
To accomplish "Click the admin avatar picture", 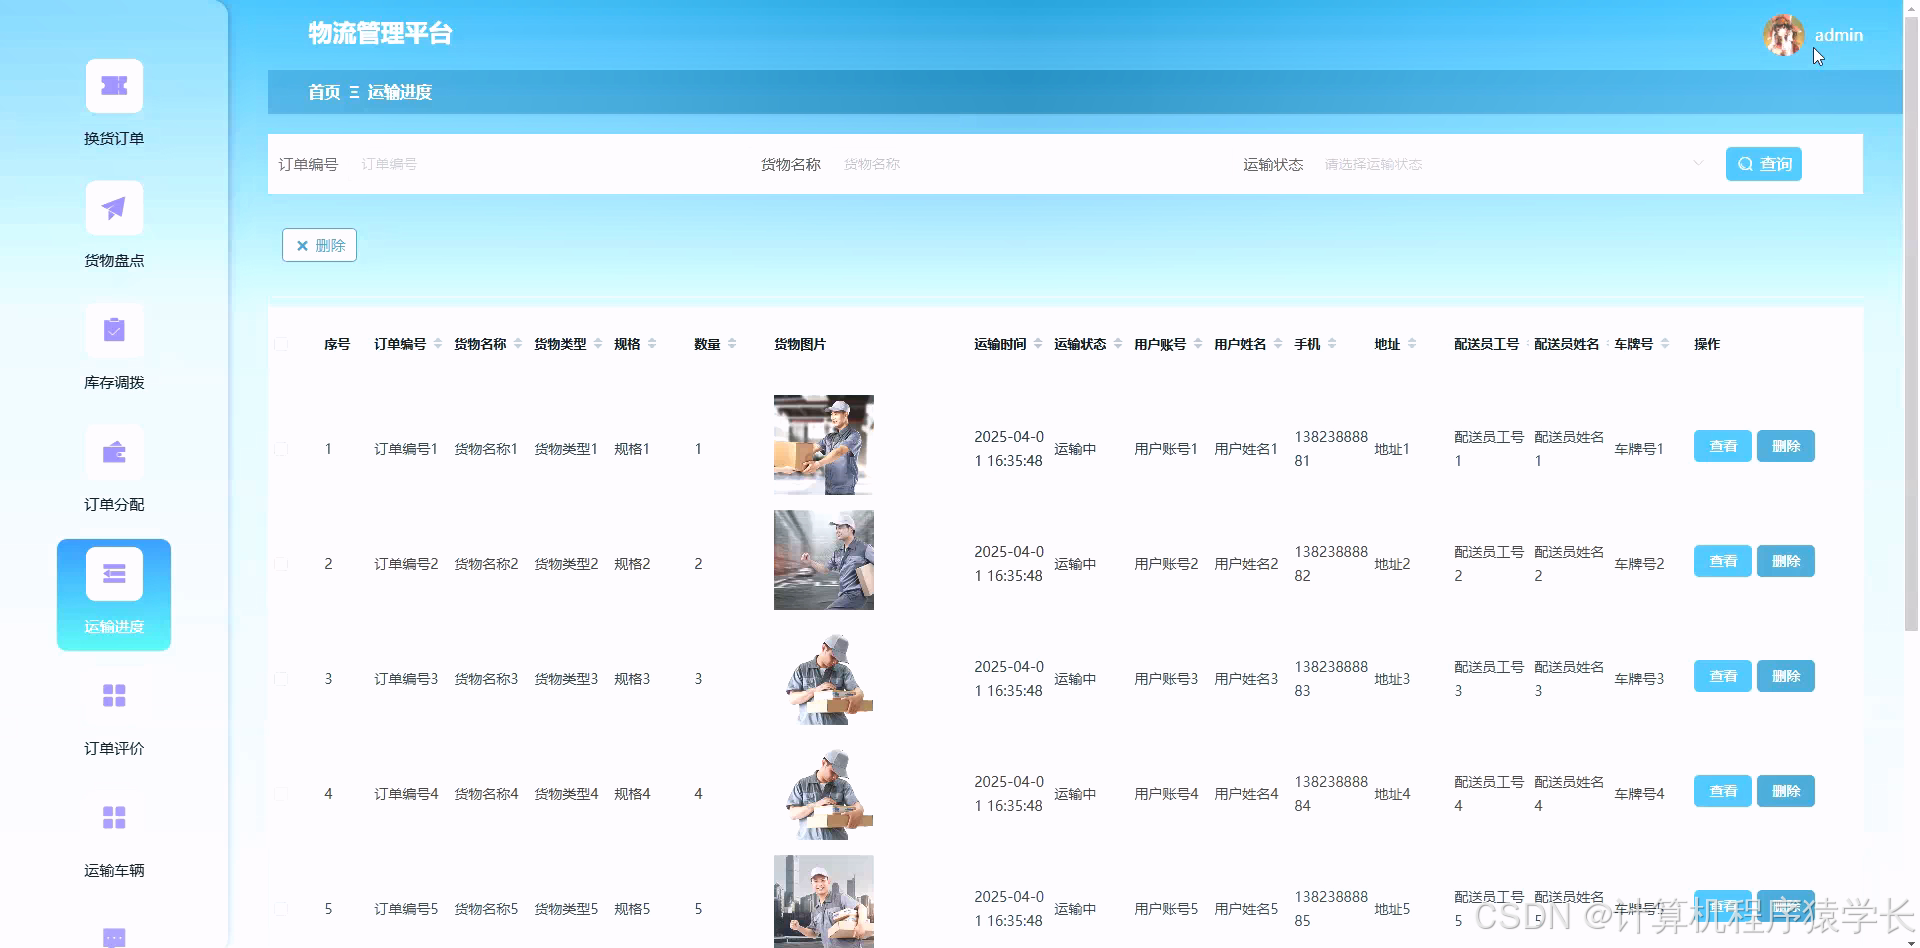I will coord(1783,35).
